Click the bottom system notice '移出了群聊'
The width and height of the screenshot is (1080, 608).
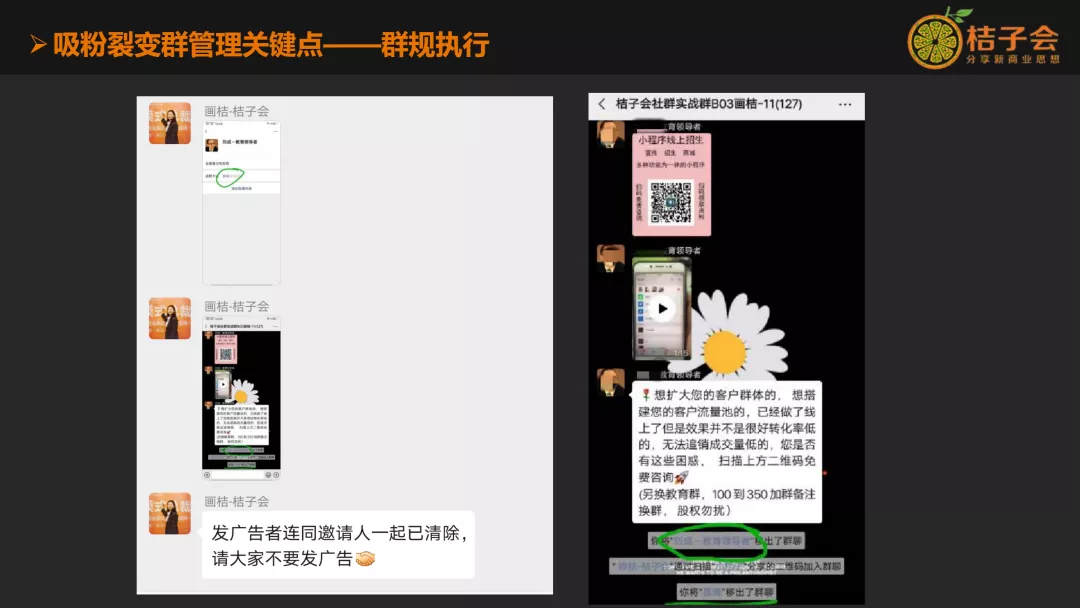pyautogui.click(x=726, y=591)
